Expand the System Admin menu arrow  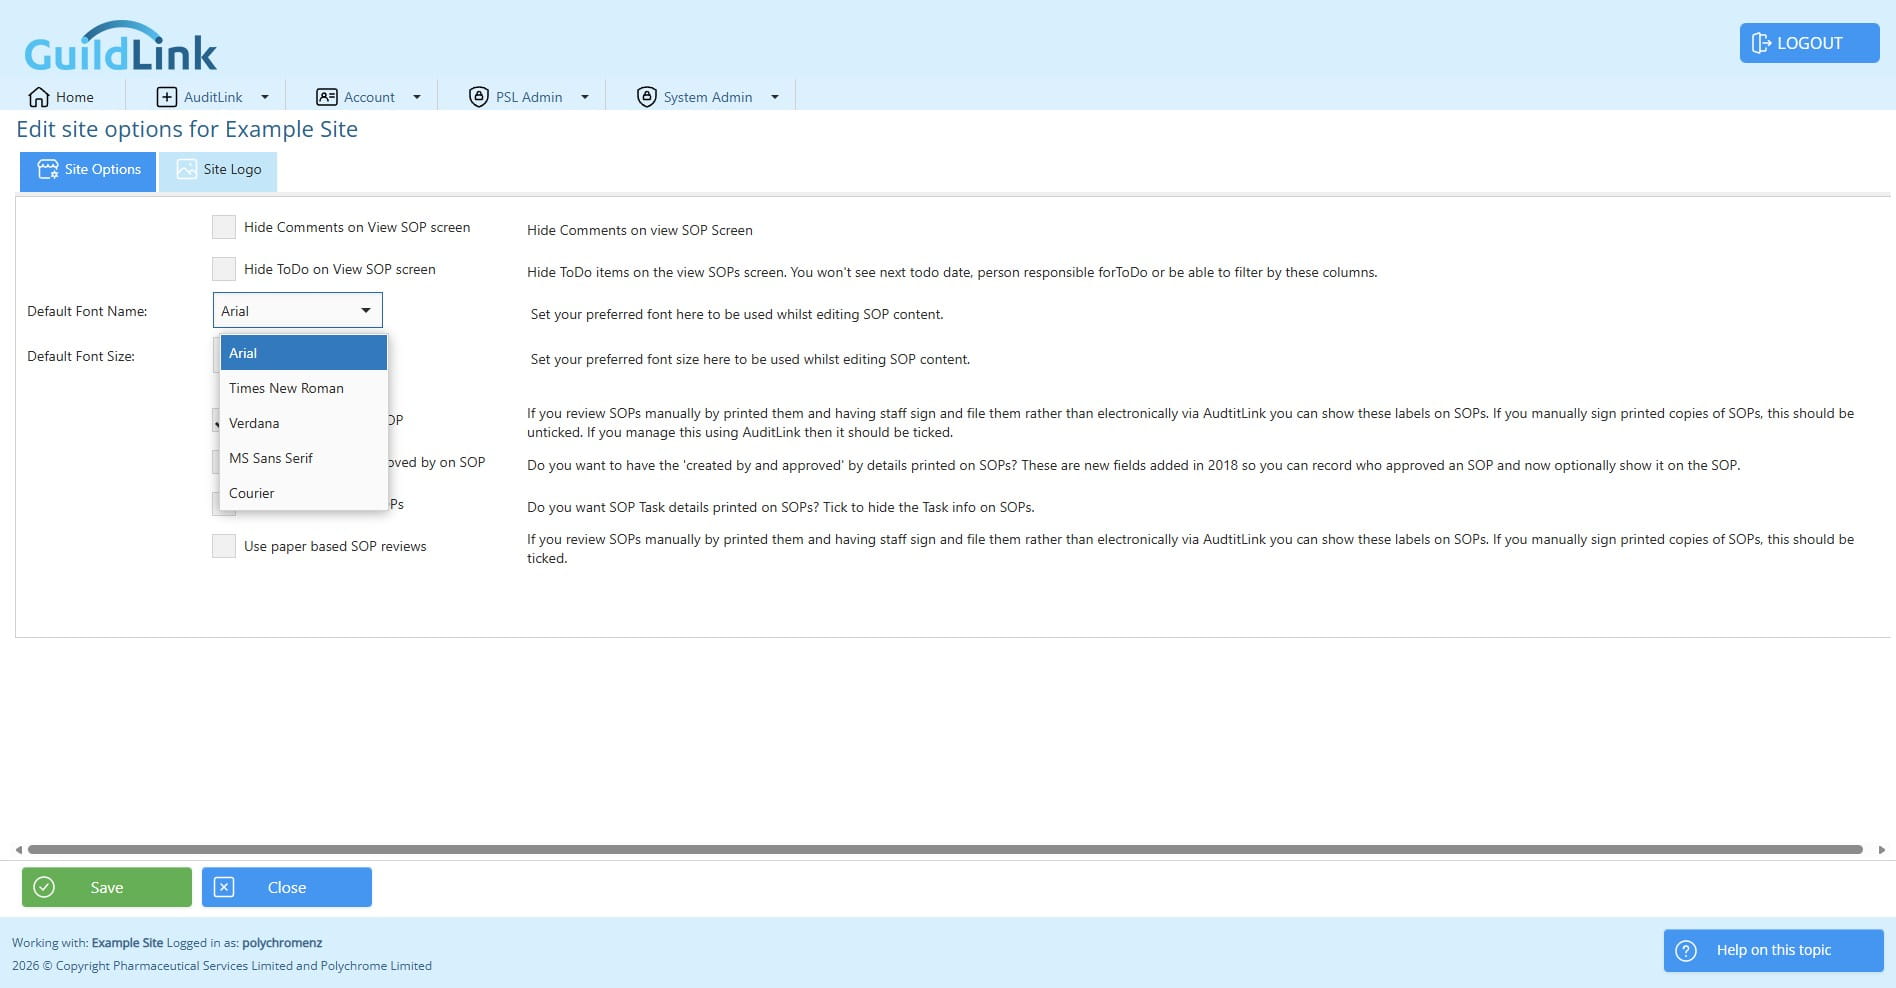(775, 97)
